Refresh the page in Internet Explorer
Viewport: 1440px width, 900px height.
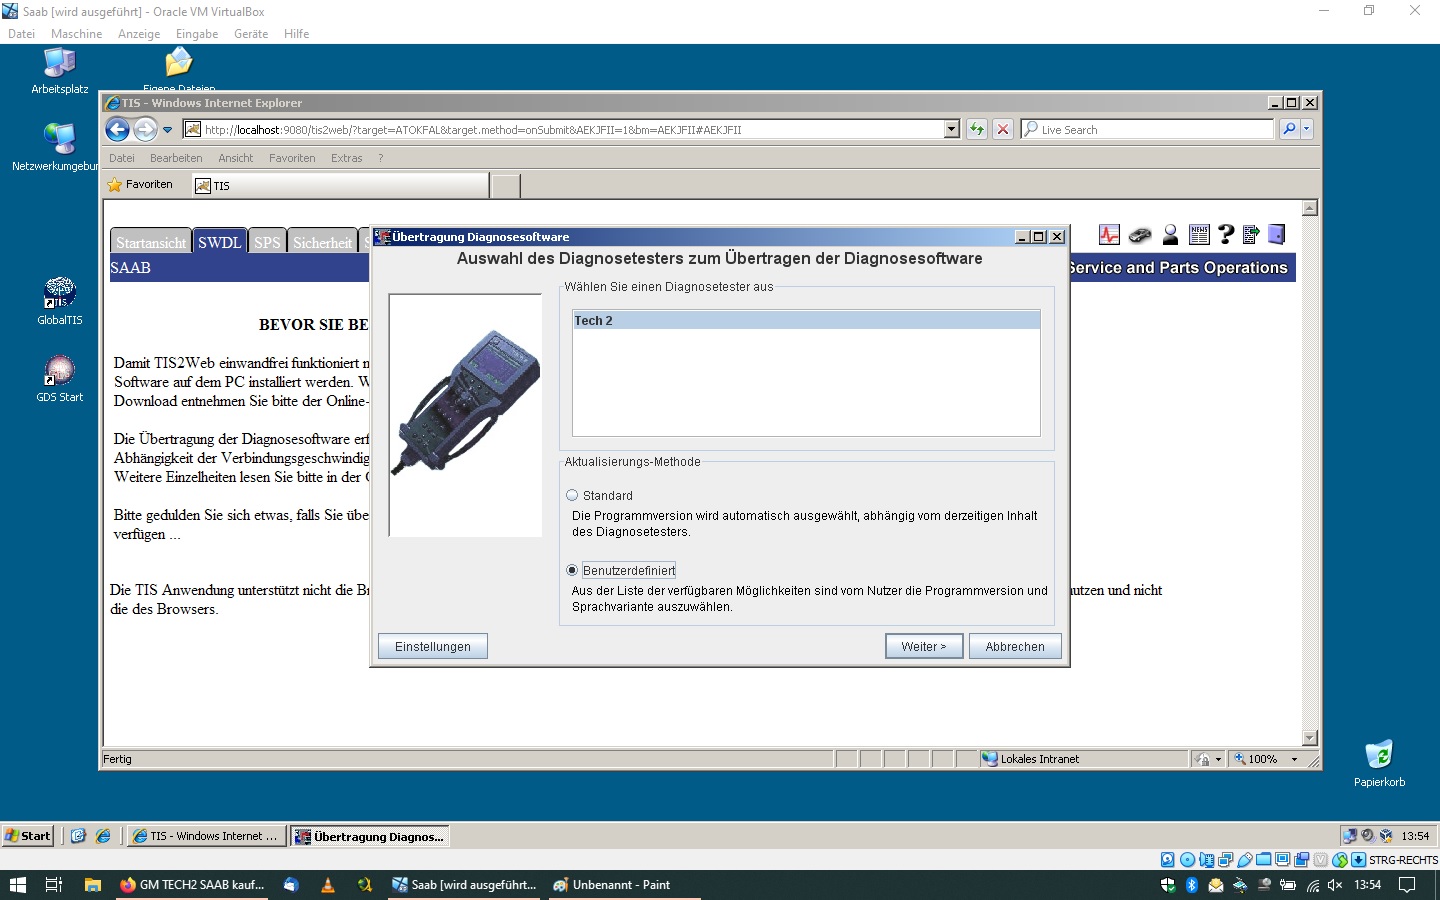point(977,129)
